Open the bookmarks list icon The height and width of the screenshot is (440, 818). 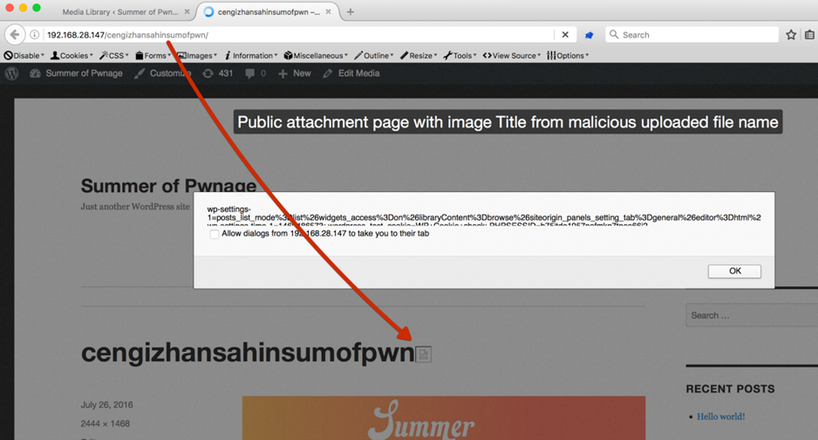pos(810,35)
